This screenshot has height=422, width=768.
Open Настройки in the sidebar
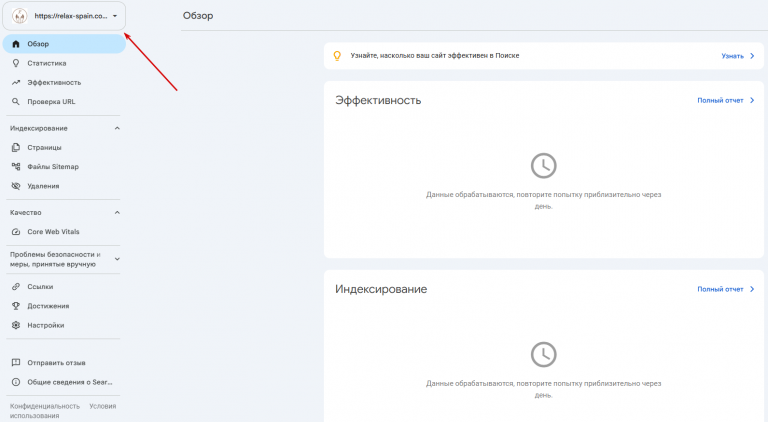[46, 325]
